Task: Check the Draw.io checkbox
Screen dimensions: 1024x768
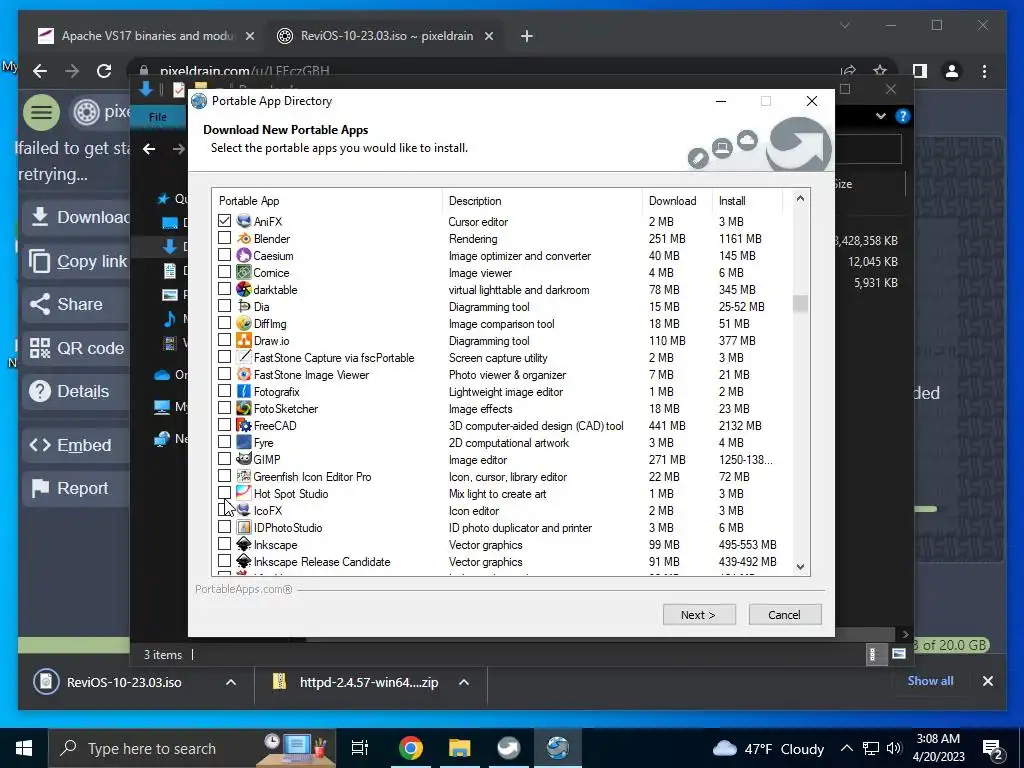Action: (224, 340)
